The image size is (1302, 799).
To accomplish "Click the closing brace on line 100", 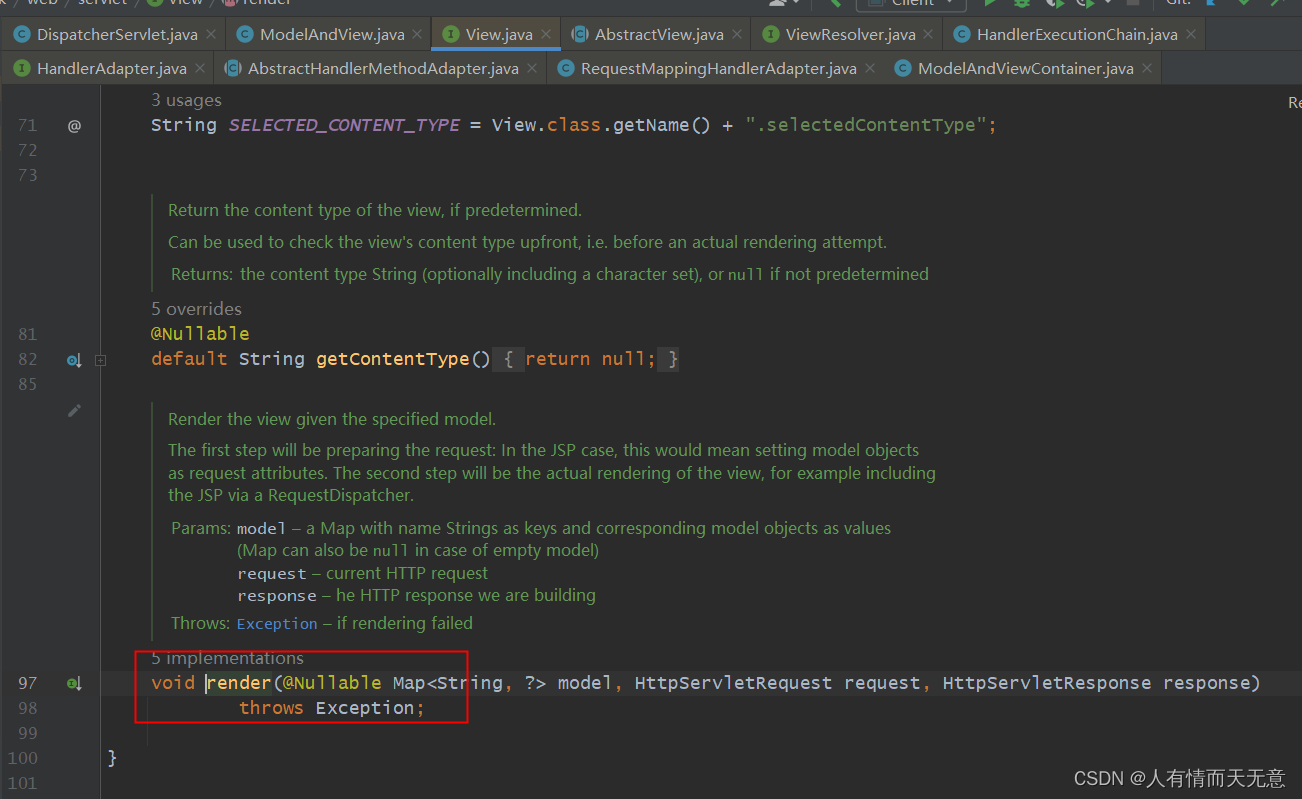I will (x=112, y=758).
